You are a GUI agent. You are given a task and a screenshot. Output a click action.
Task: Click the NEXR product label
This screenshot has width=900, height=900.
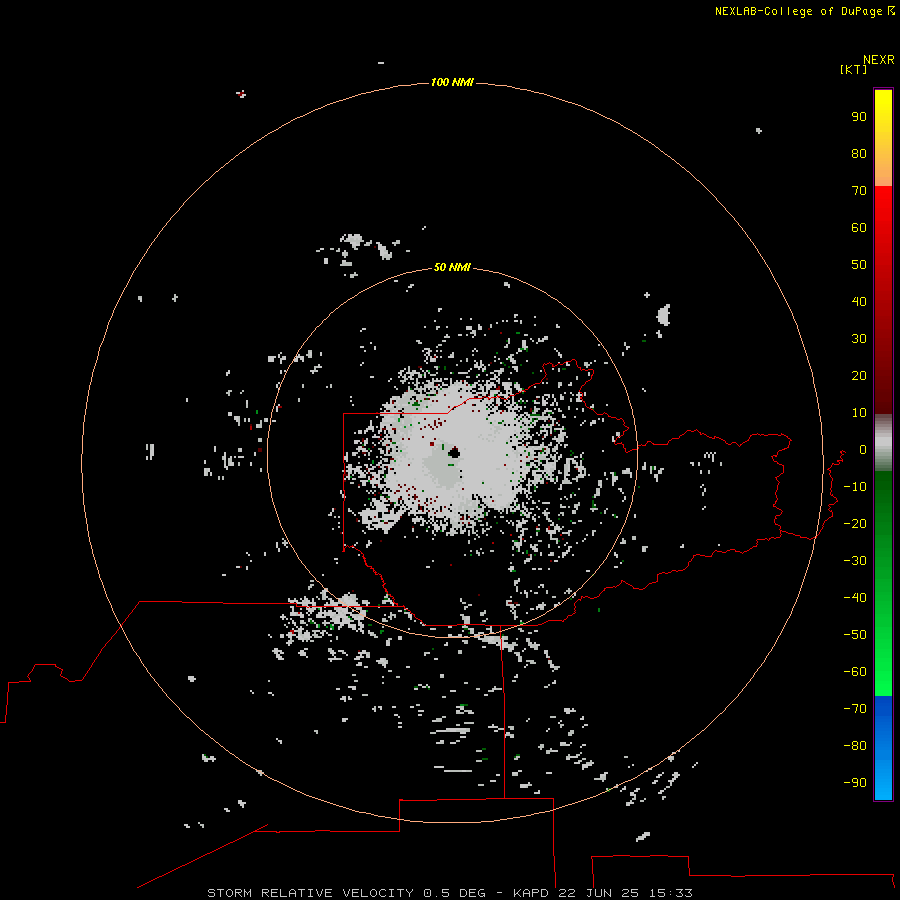(879, 60)
